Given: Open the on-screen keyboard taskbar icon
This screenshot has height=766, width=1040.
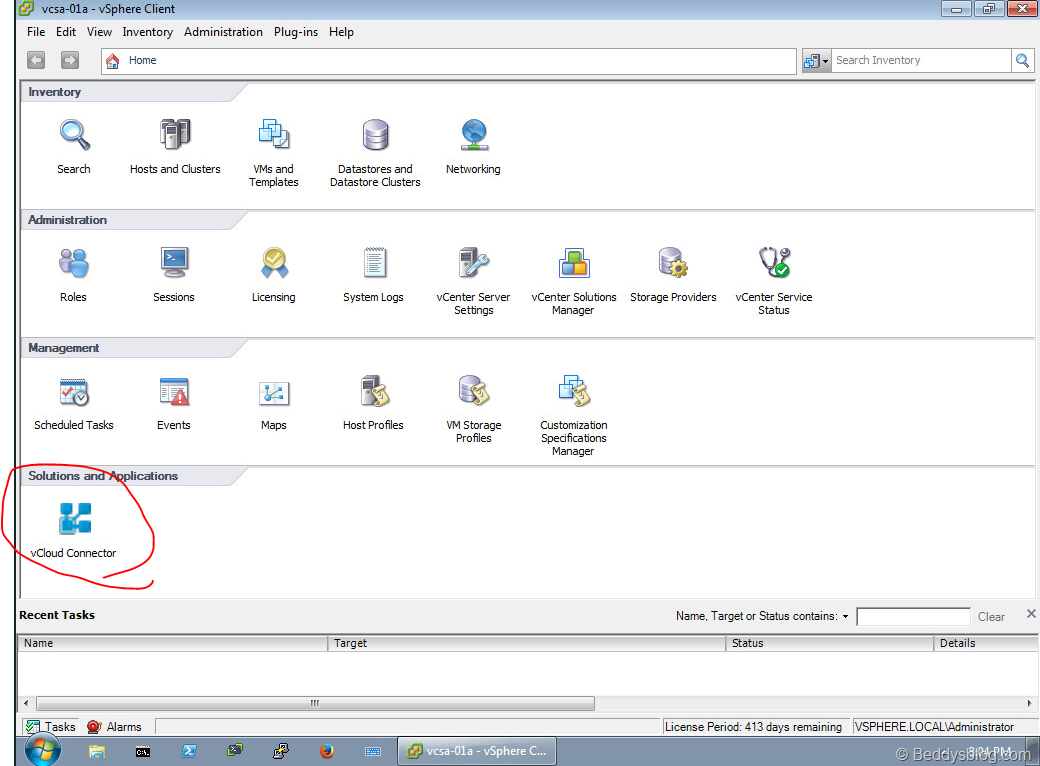Looking at the screenshot, I should point(373,751).
